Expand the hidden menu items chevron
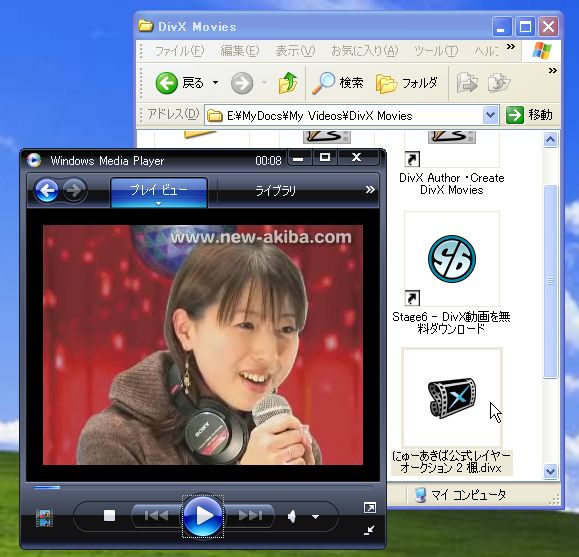The width and height of the screenshot is (579, 557). tap(511, 47)
